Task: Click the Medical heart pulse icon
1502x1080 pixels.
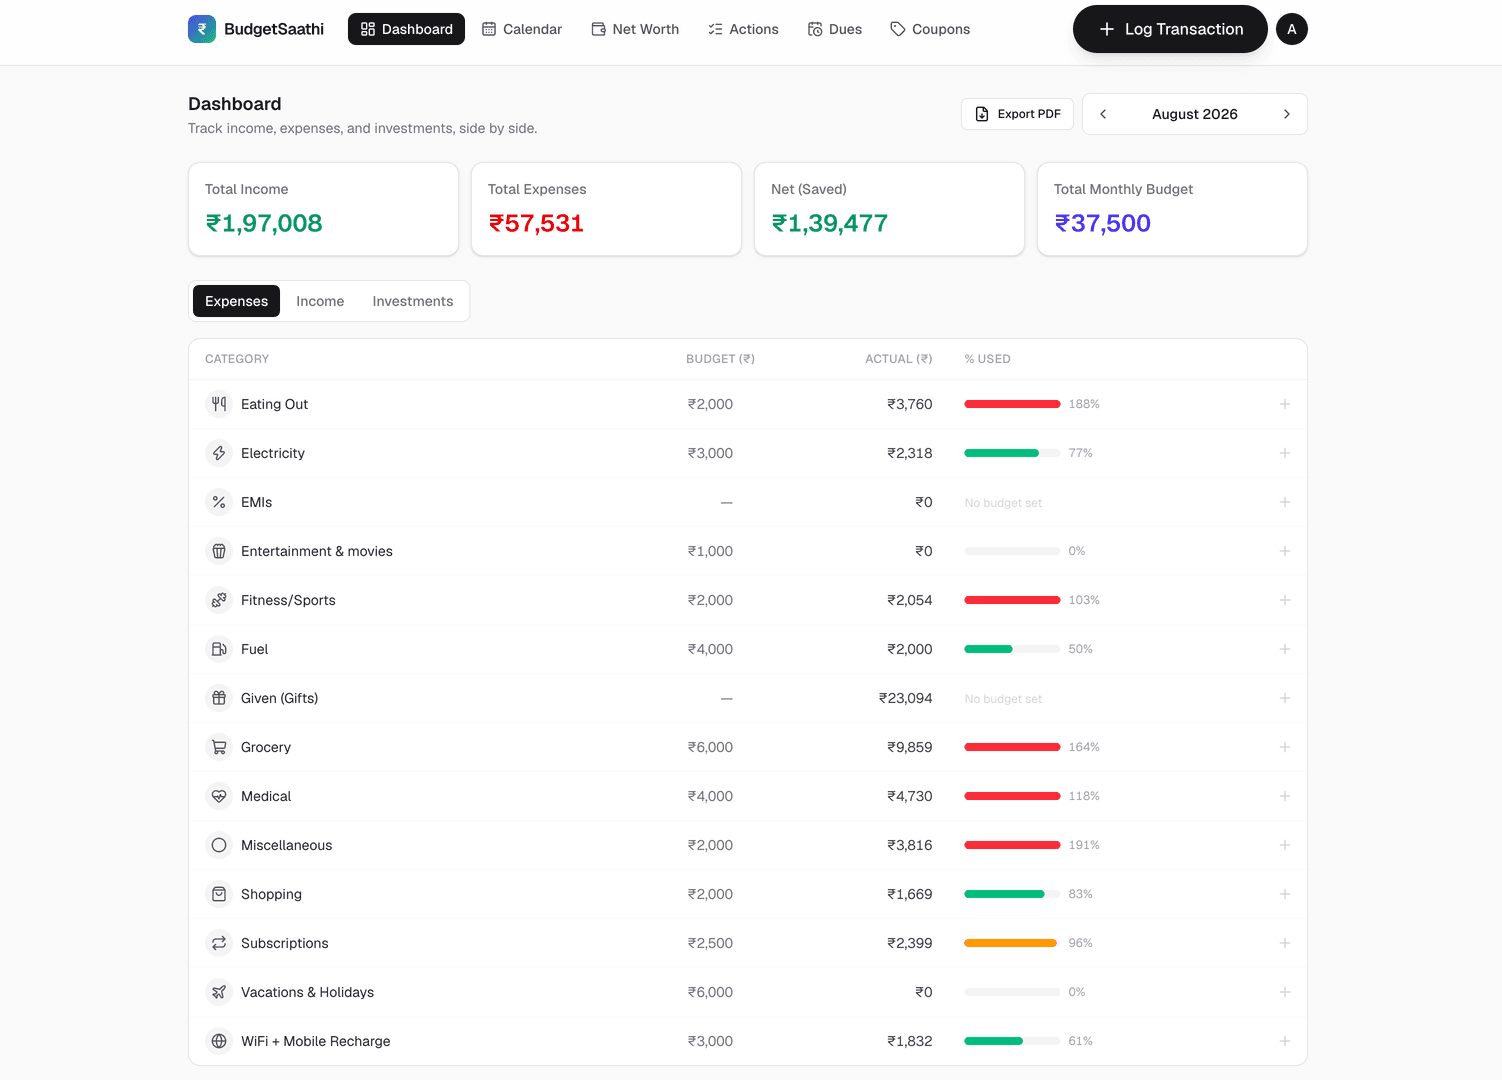Action: click(219, 796)
